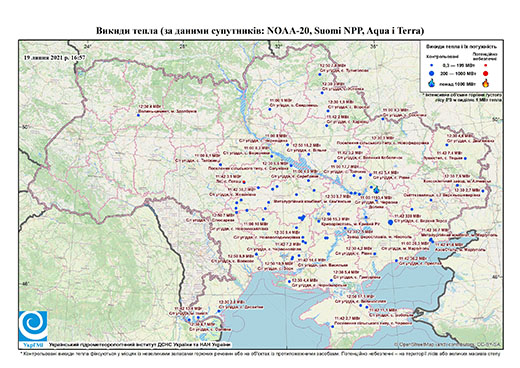
Task: Click the large blue 328 MW marker
Action: [x=390, y=222]
